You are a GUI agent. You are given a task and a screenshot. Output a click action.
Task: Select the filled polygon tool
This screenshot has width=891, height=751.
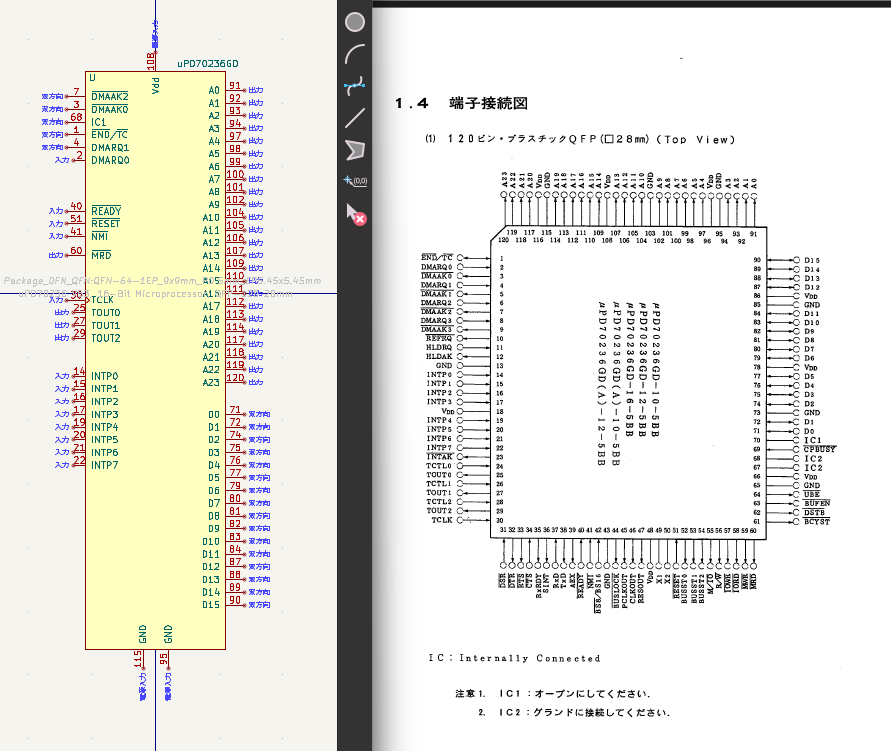(x=355, y=150)
